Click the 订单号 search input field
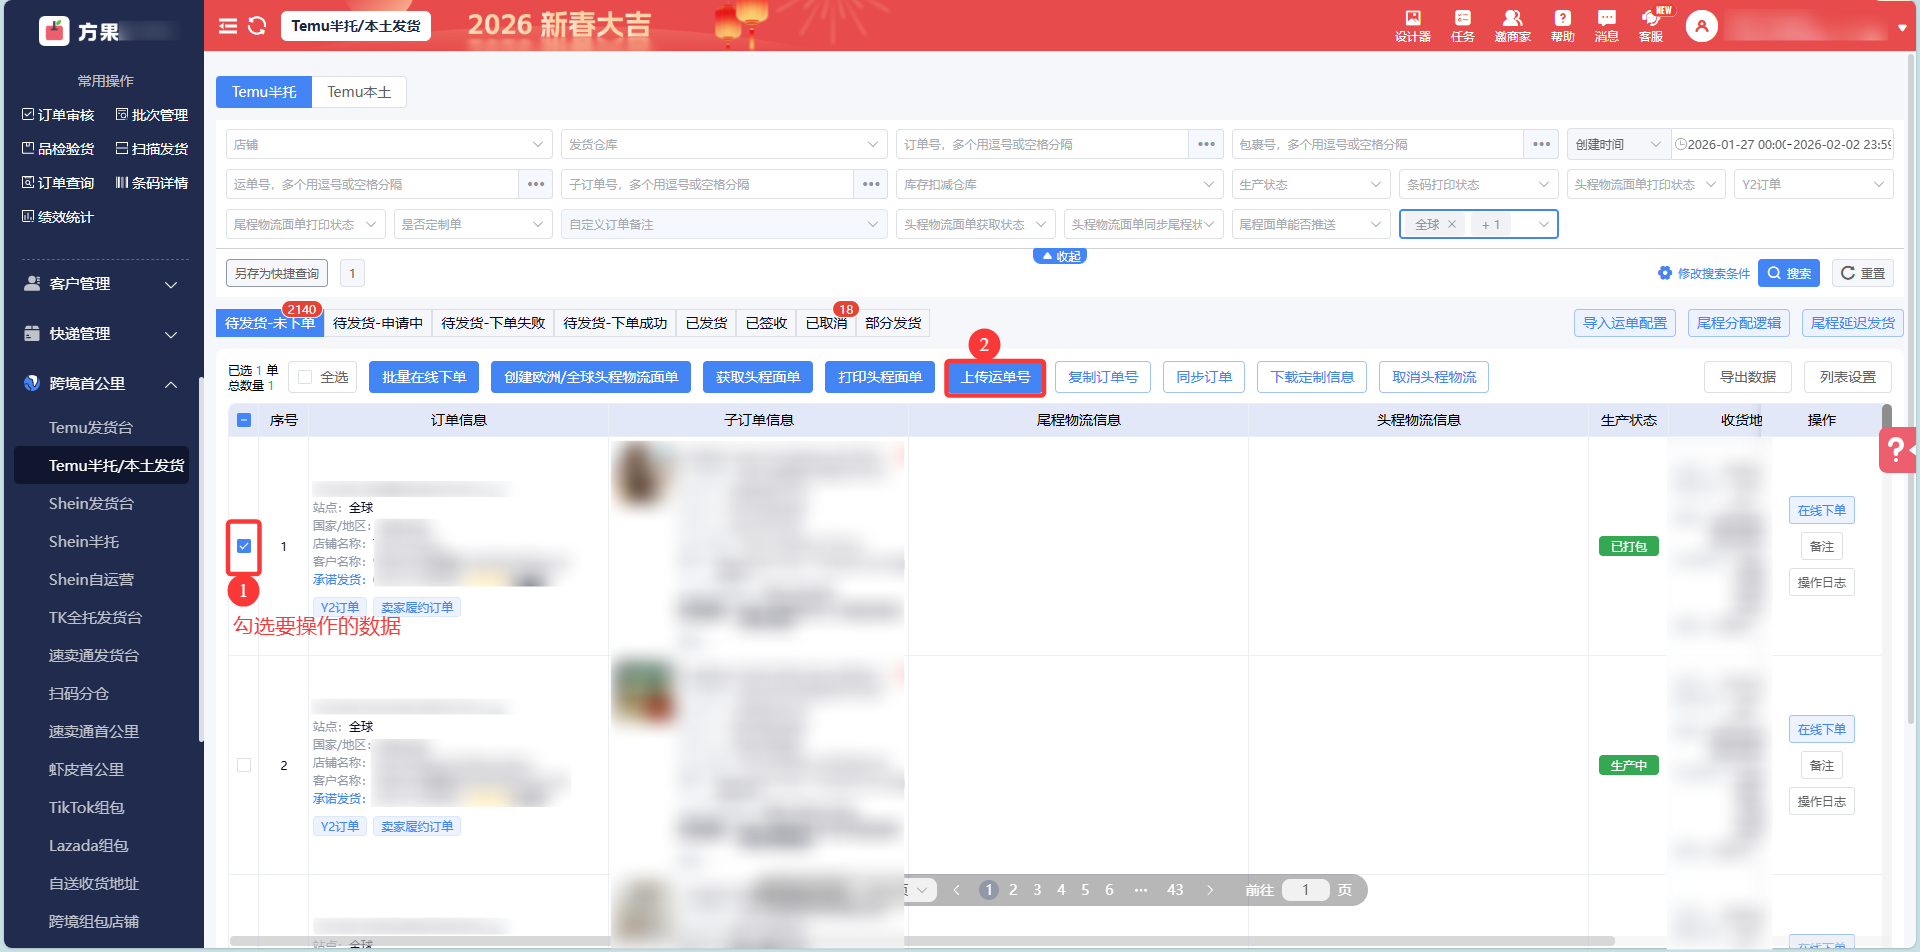1920x952 pixels. click(1042, 144)
